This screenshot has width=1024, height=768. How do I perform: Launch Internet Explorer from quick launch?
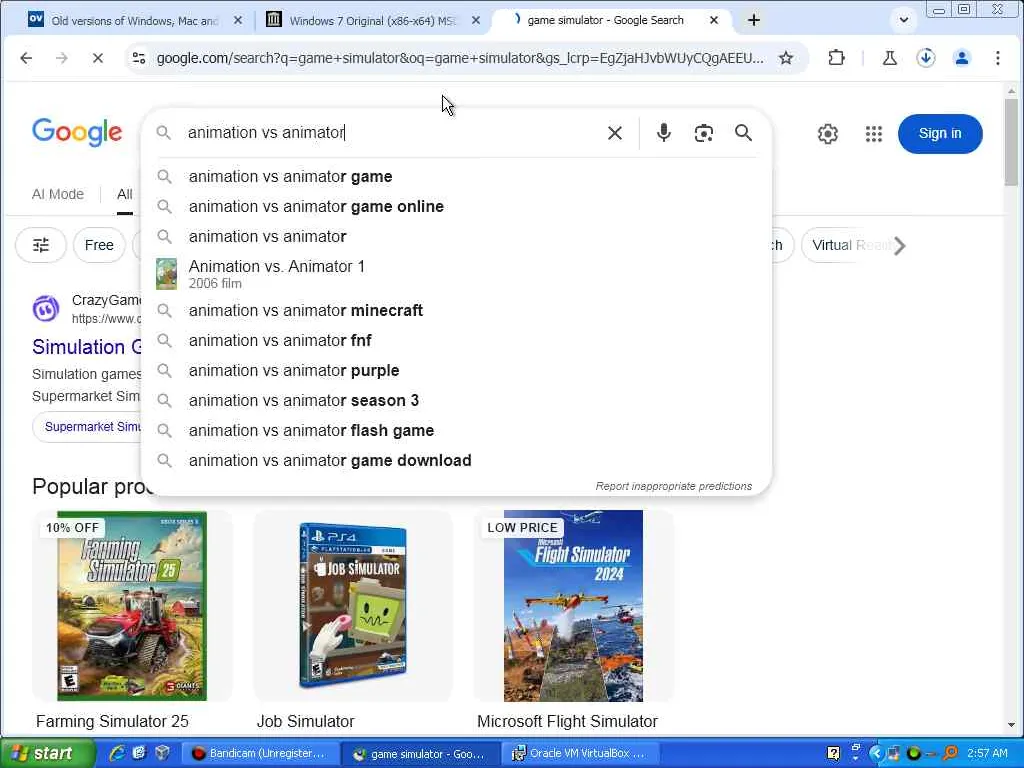117,753
